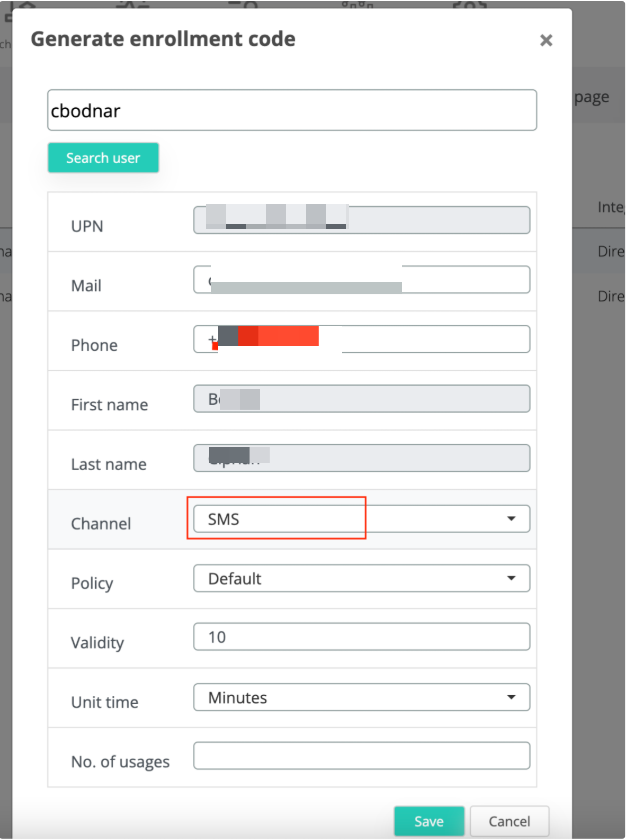Click the dialog title Generate enrollment code

click(163, 40)
